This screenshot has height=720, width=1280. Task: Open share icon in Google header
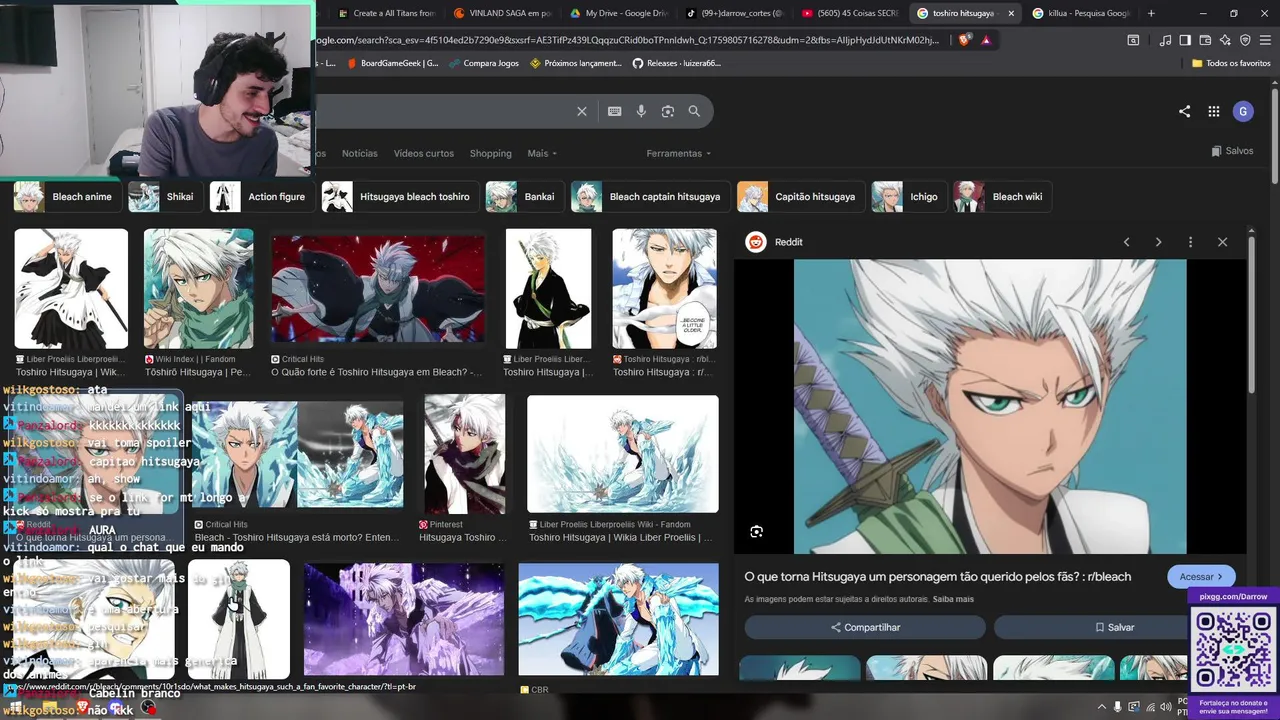(x=1184, y=111)
